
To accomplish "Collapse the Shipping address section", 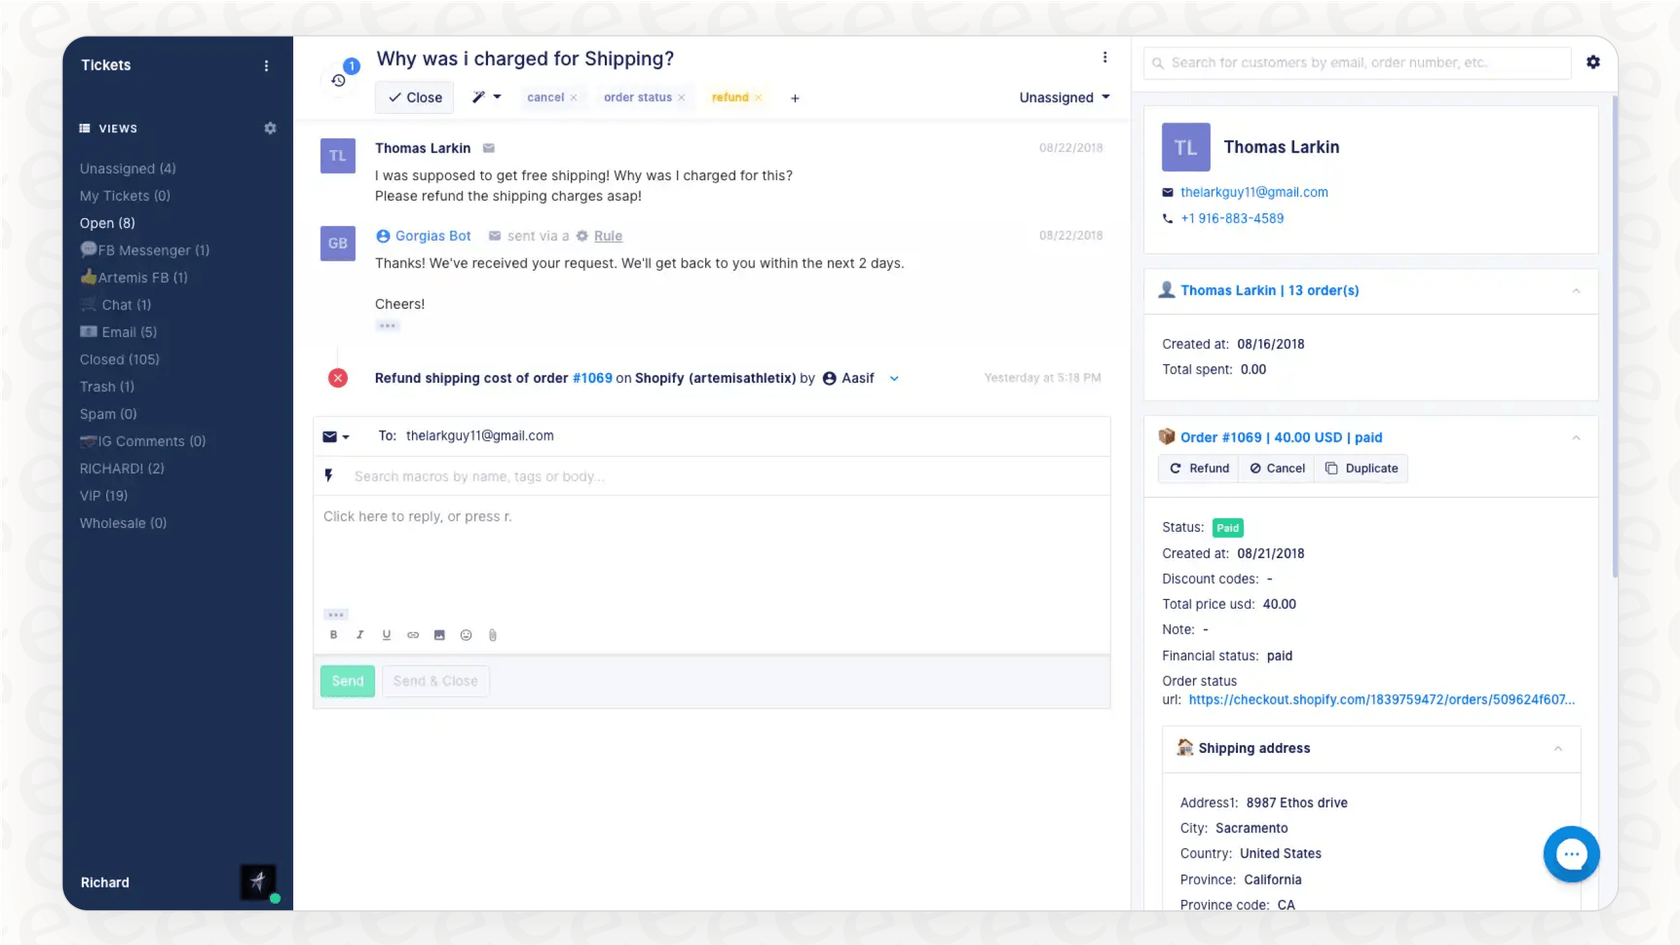I will 1557,748.
